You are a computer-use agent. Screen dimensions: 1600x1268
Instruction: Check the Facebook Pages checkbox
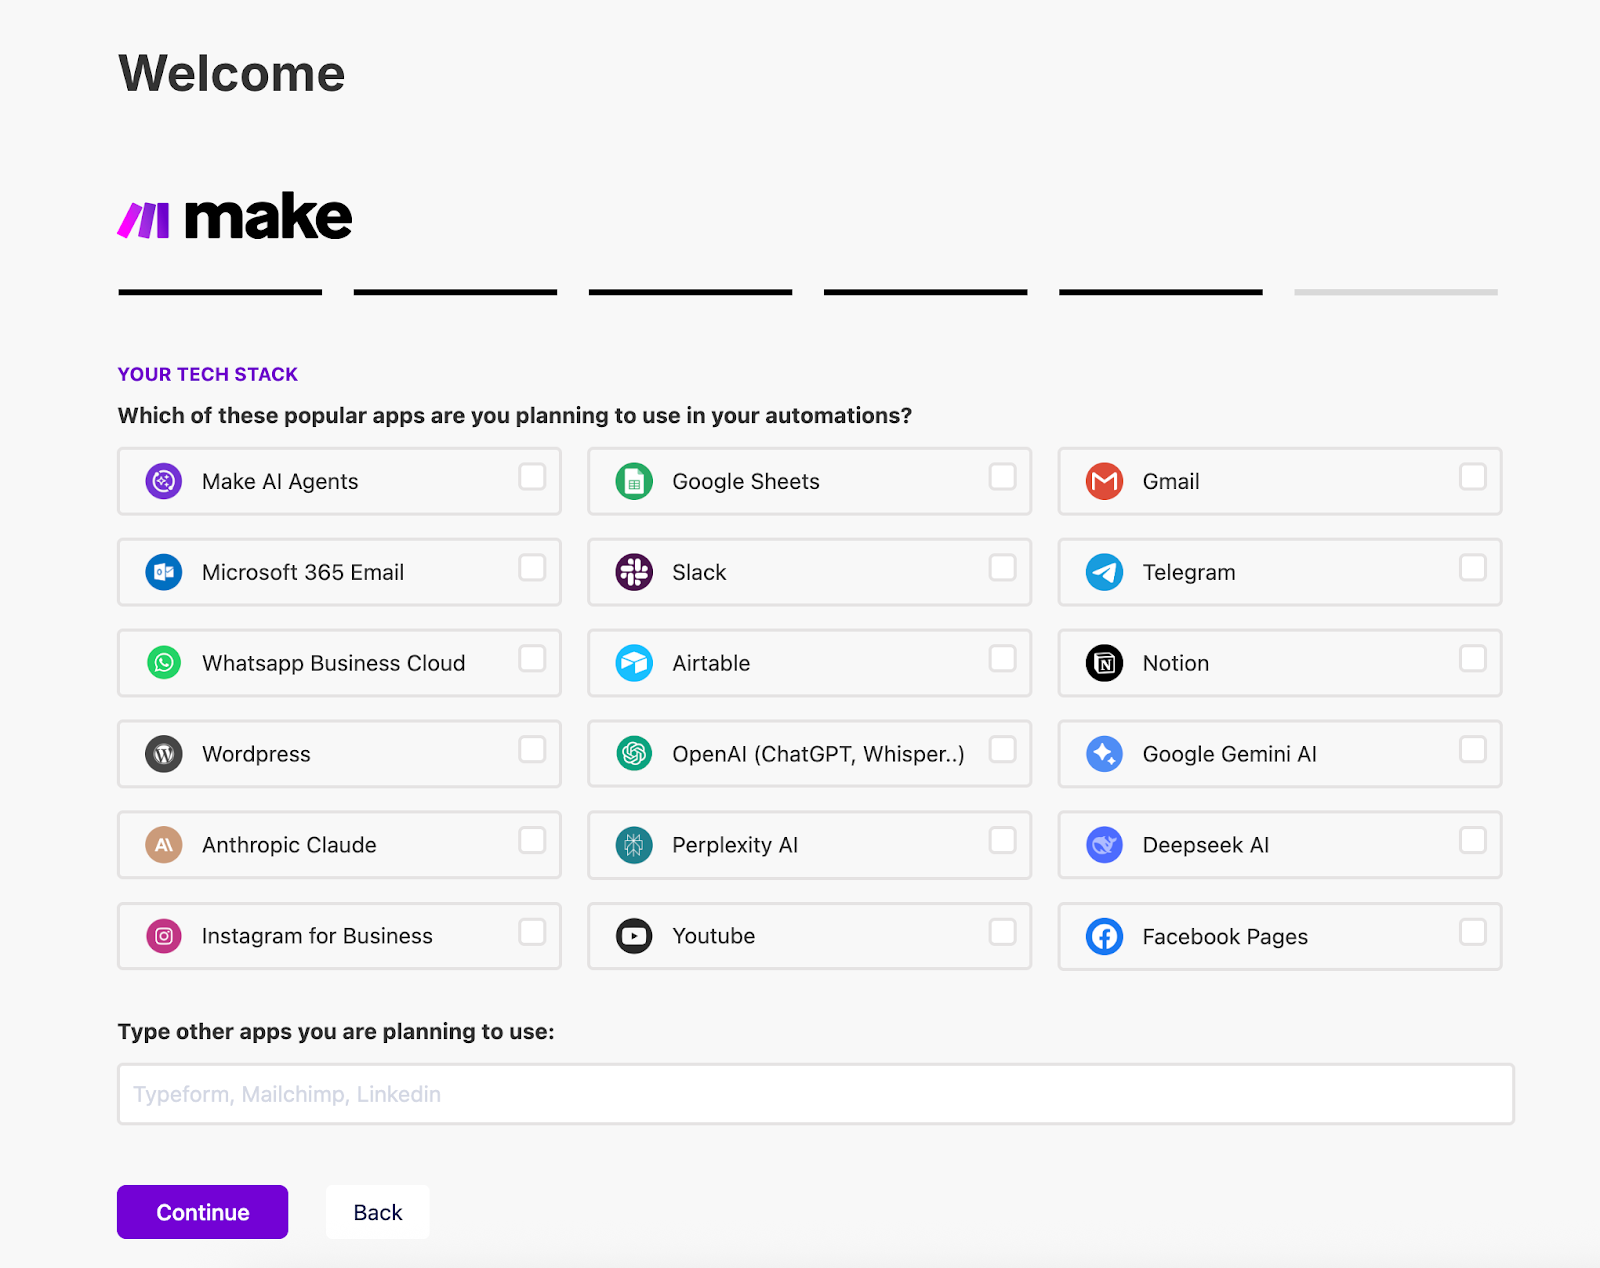pyautogui.click(x=1472, y=932)
